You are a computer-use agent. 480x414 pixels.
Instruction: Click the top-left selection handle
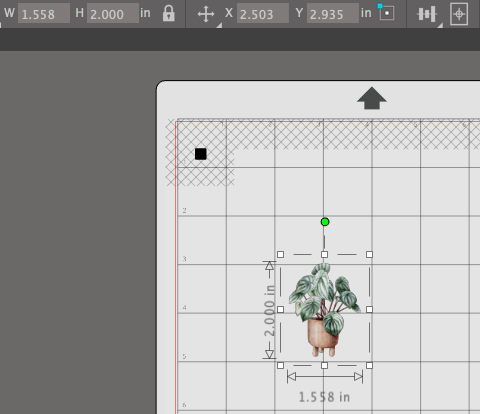(280, 255)
